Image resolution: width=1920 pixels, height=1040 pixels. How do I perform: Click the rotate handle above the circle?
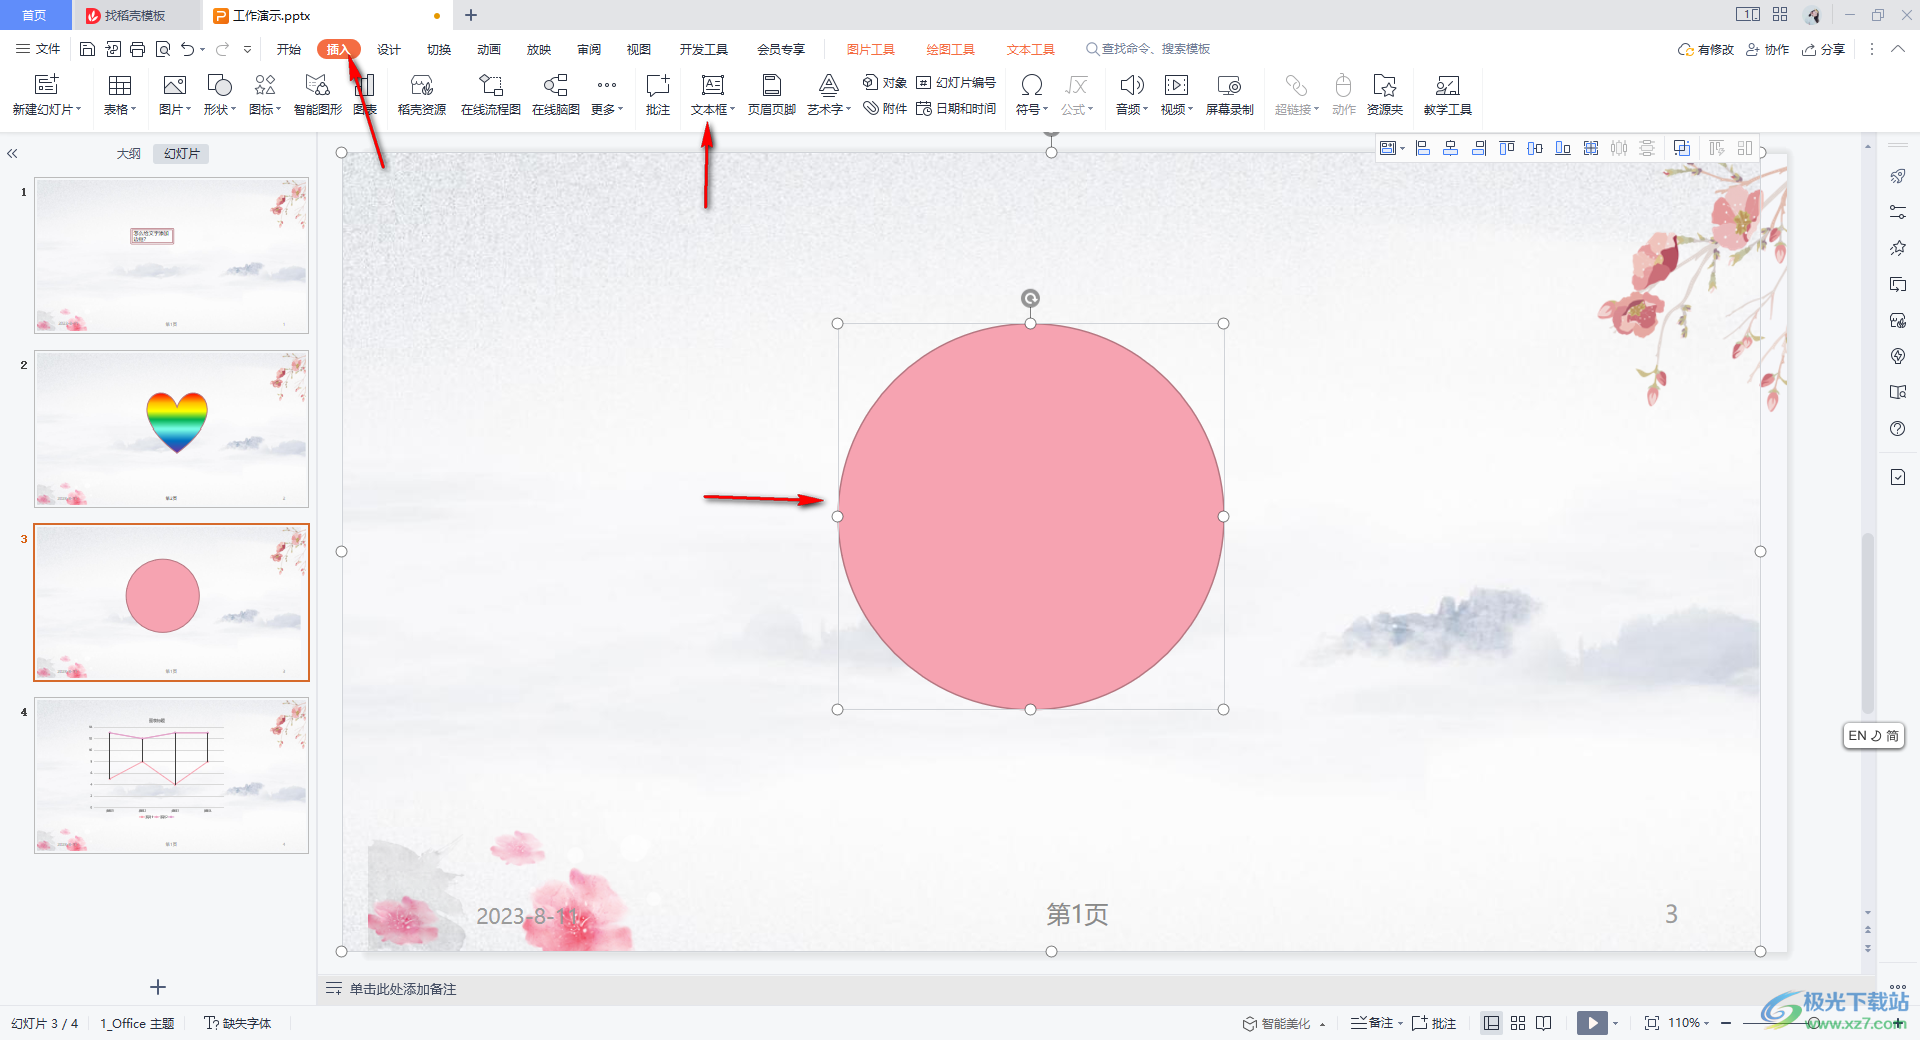coord(1030,298)
